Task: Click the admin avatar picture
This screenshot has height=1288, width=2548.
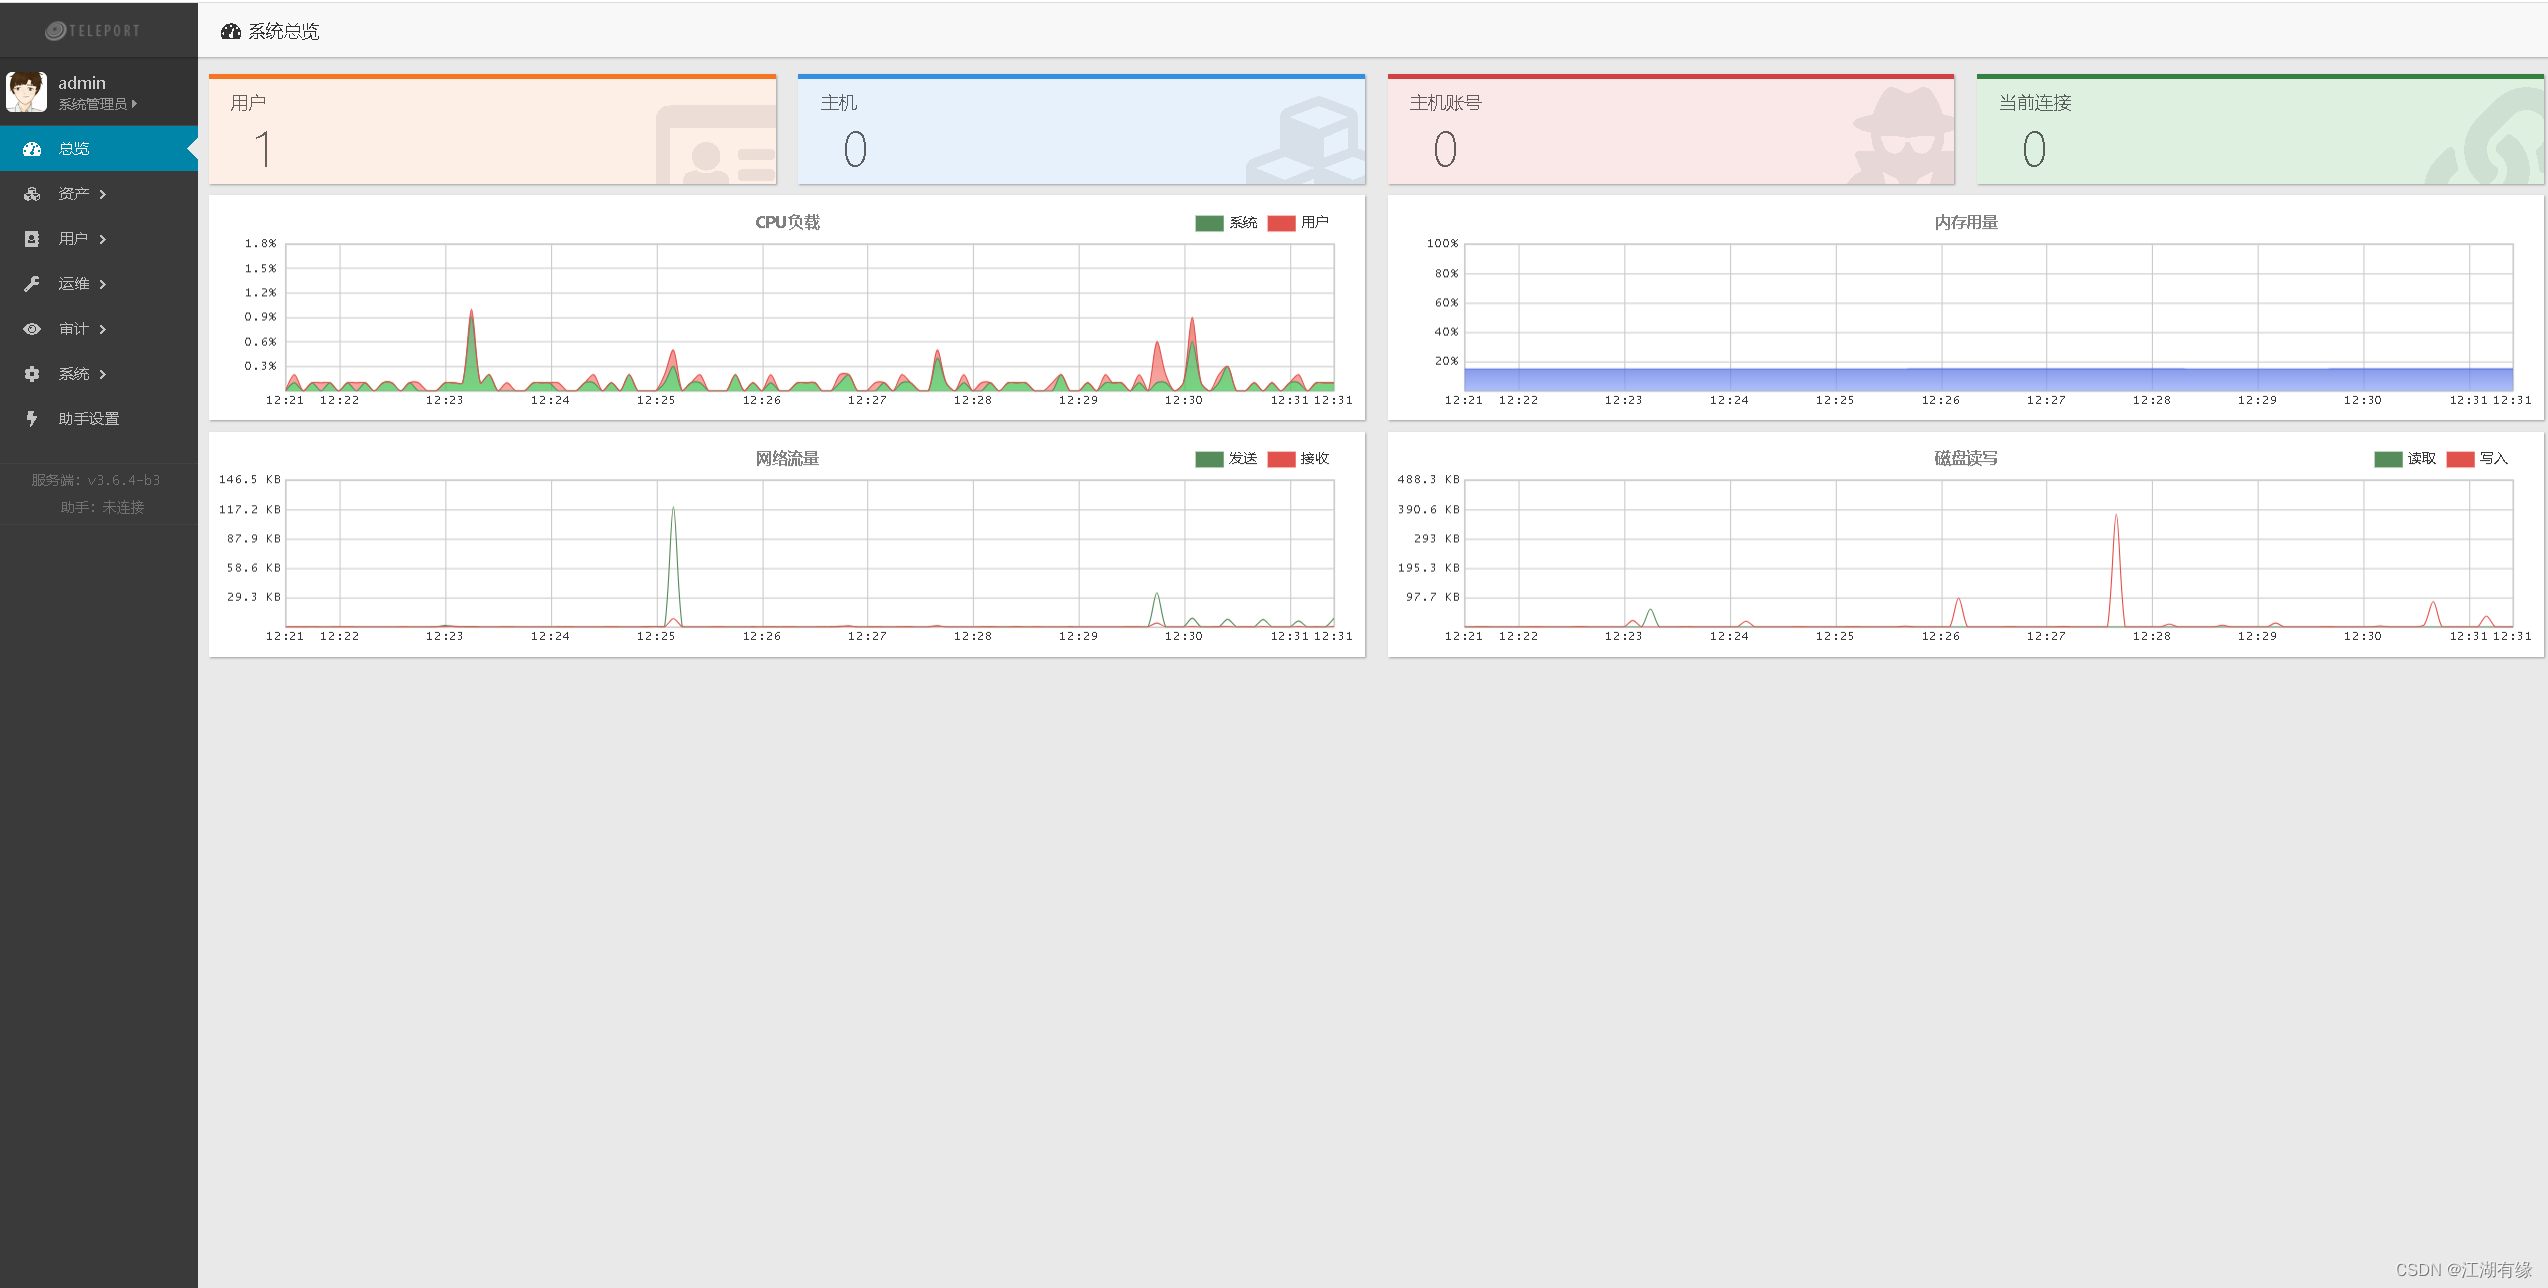Action: tap(27, 91)
